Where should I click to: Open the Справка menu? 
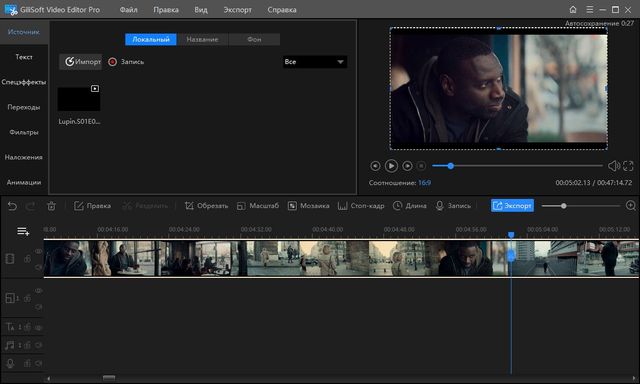tap(282, 9)
